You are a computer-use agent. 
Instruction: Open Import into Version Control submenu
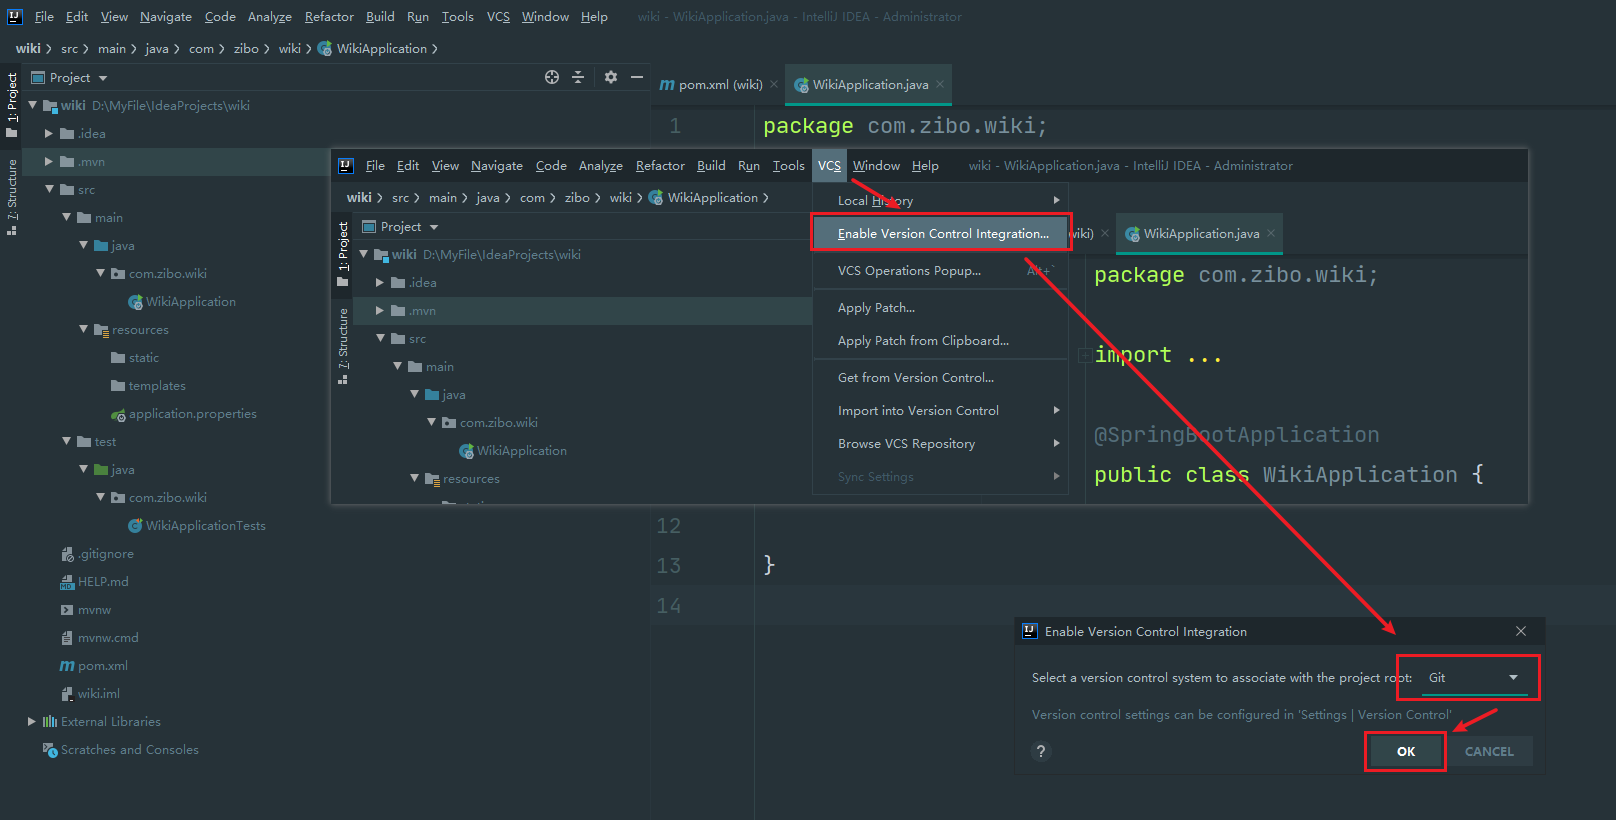tap(940, 410)
